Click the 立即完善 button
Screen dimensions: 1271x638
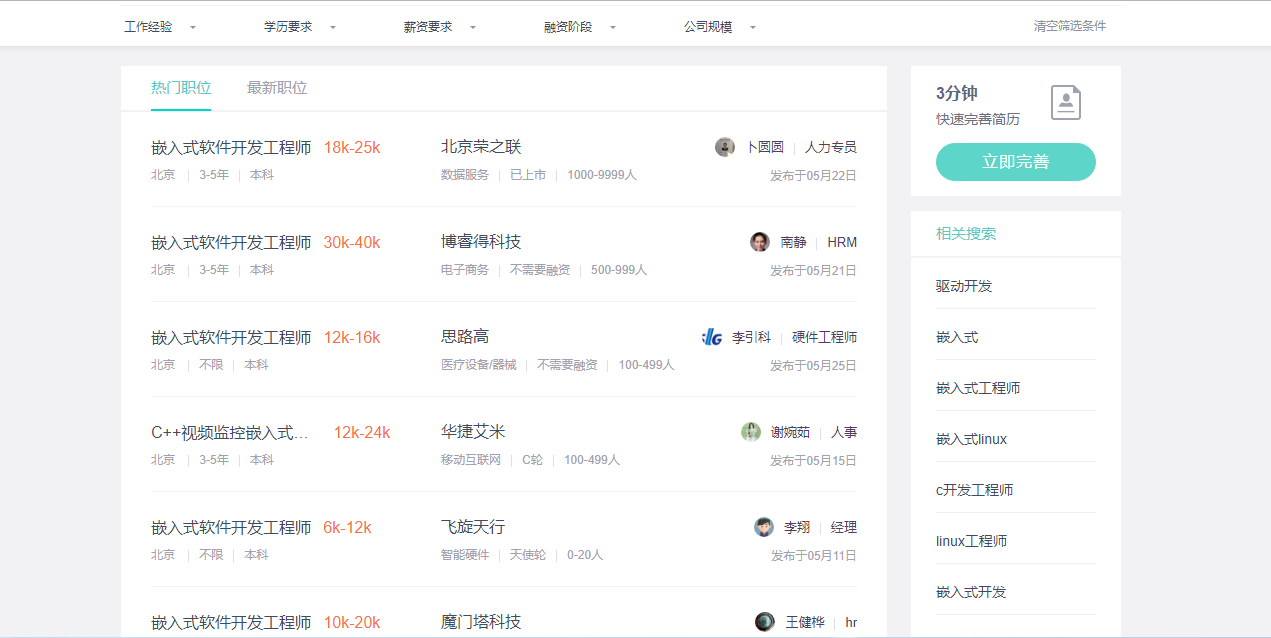point(1016,162)
